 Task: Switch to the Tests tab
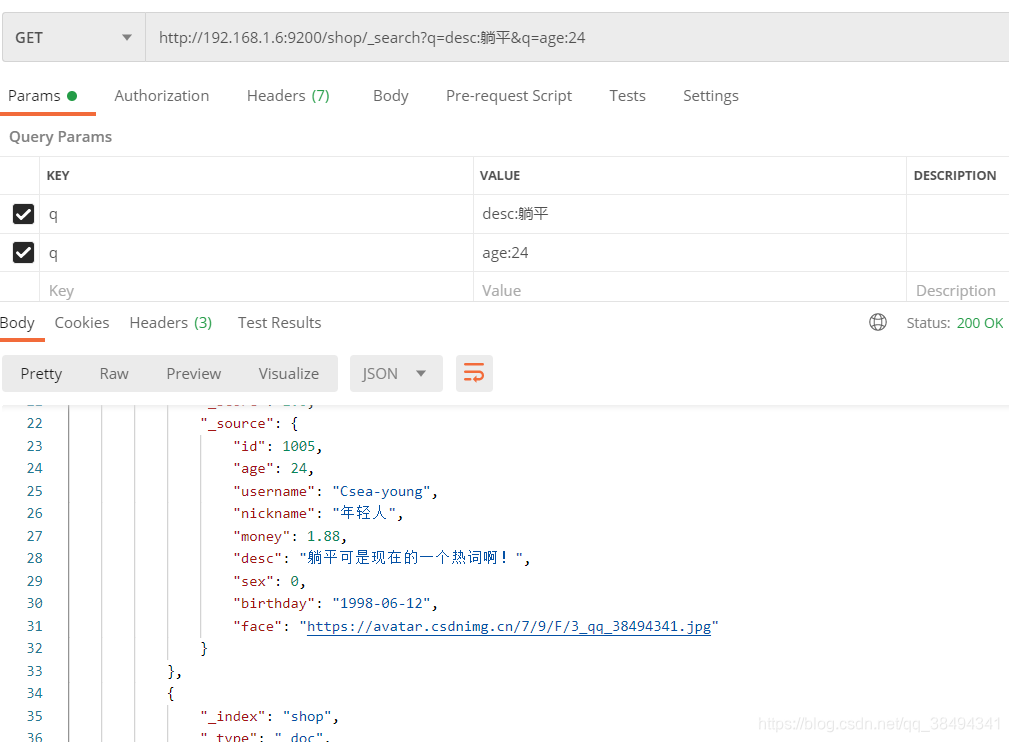(627, 96)
